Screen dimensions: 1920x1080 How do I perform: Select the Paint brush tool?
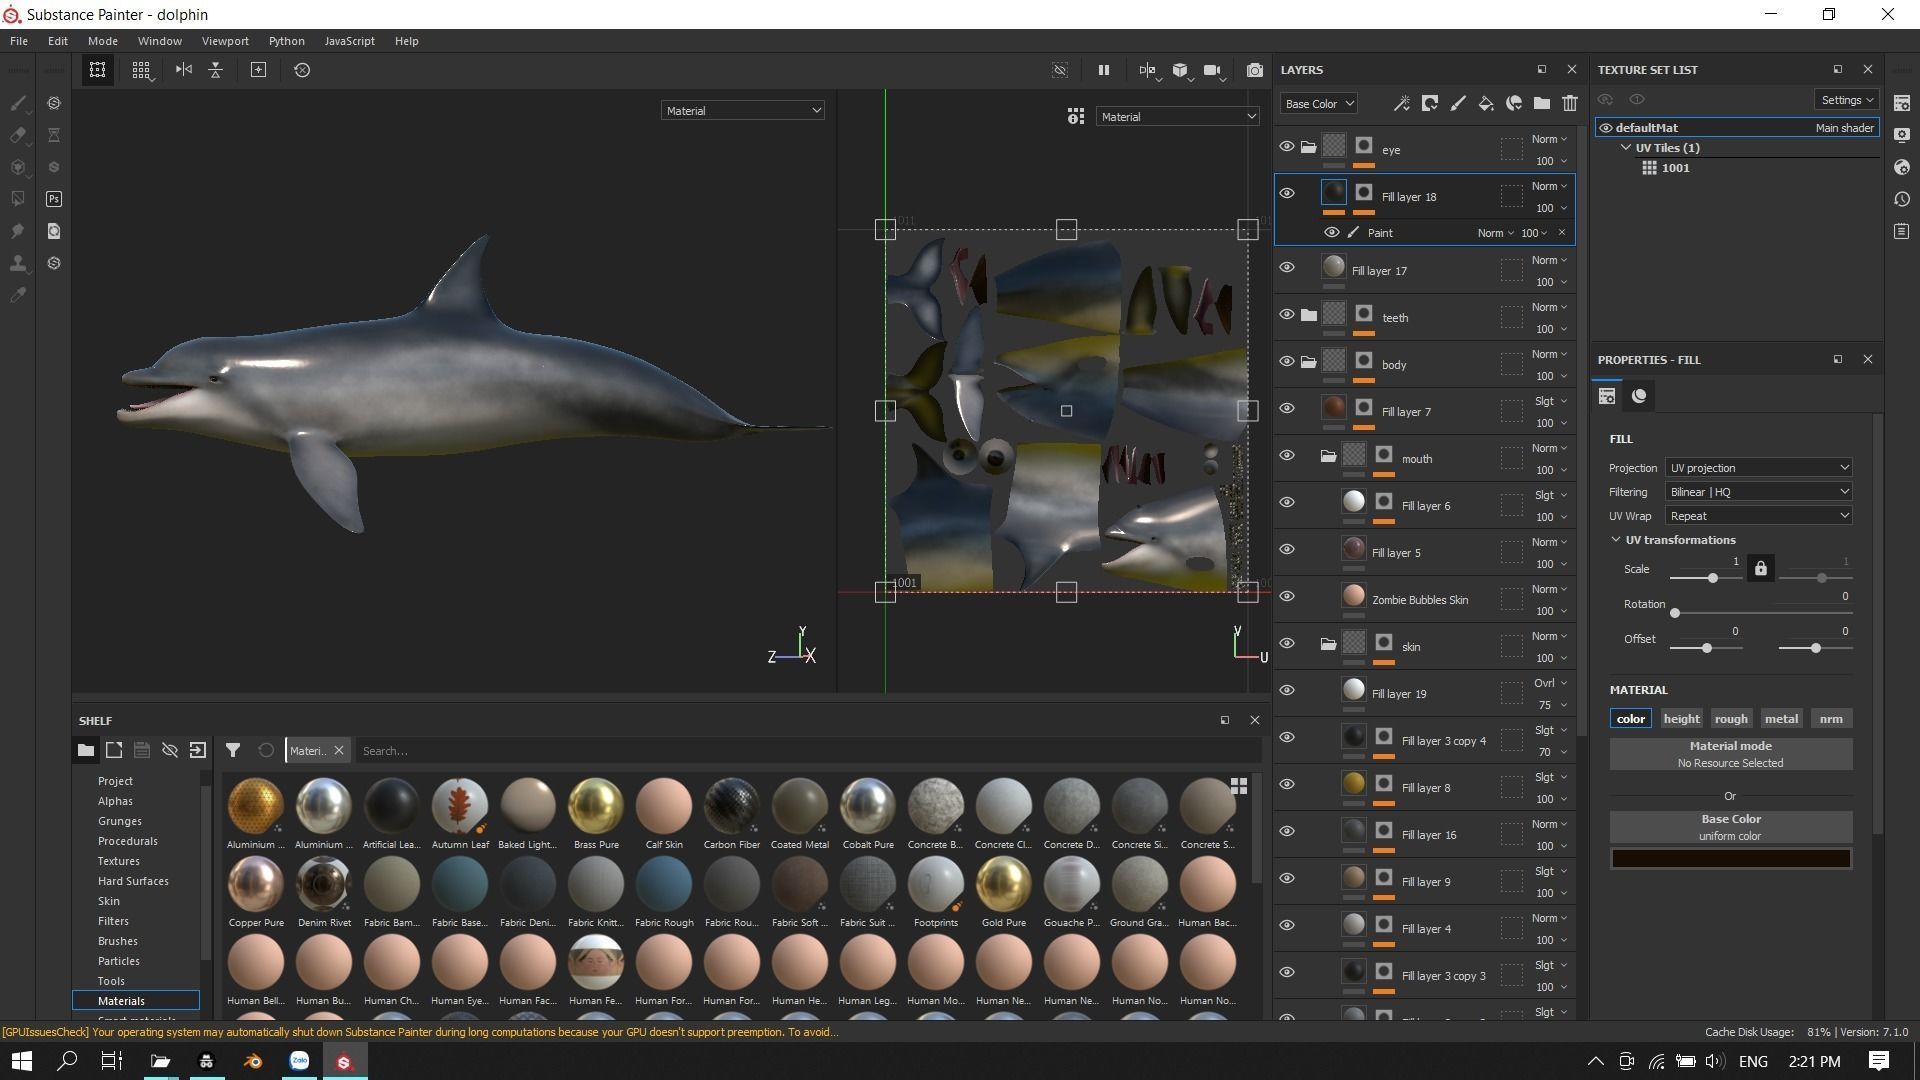[18, 103]
